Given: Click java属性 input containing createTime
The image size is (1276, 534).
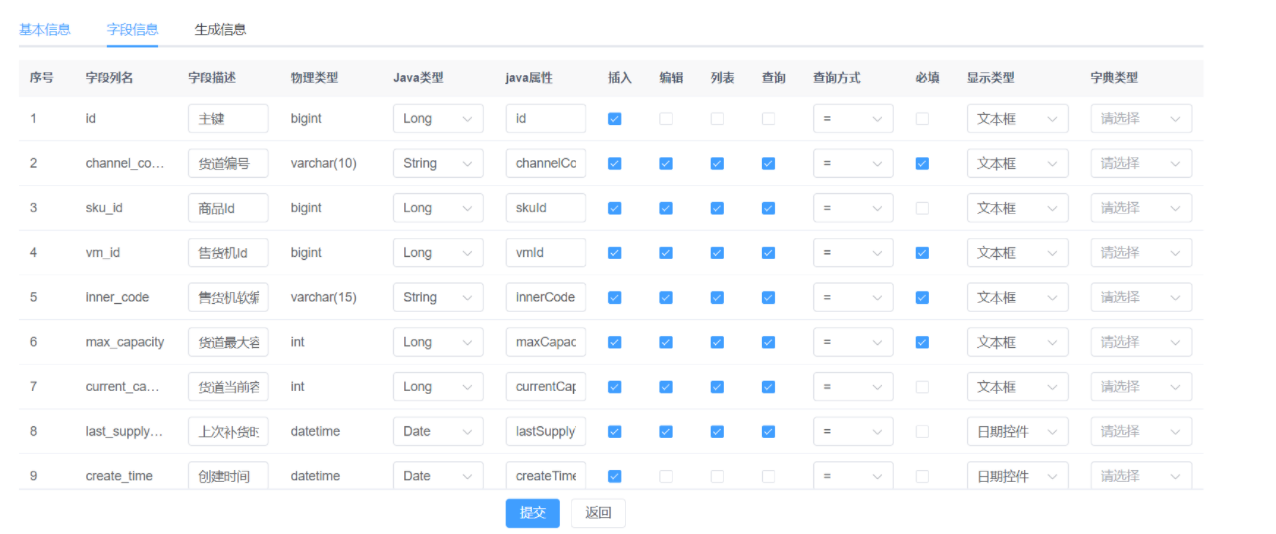Looking at the screenshot, I should coord(546,476).
